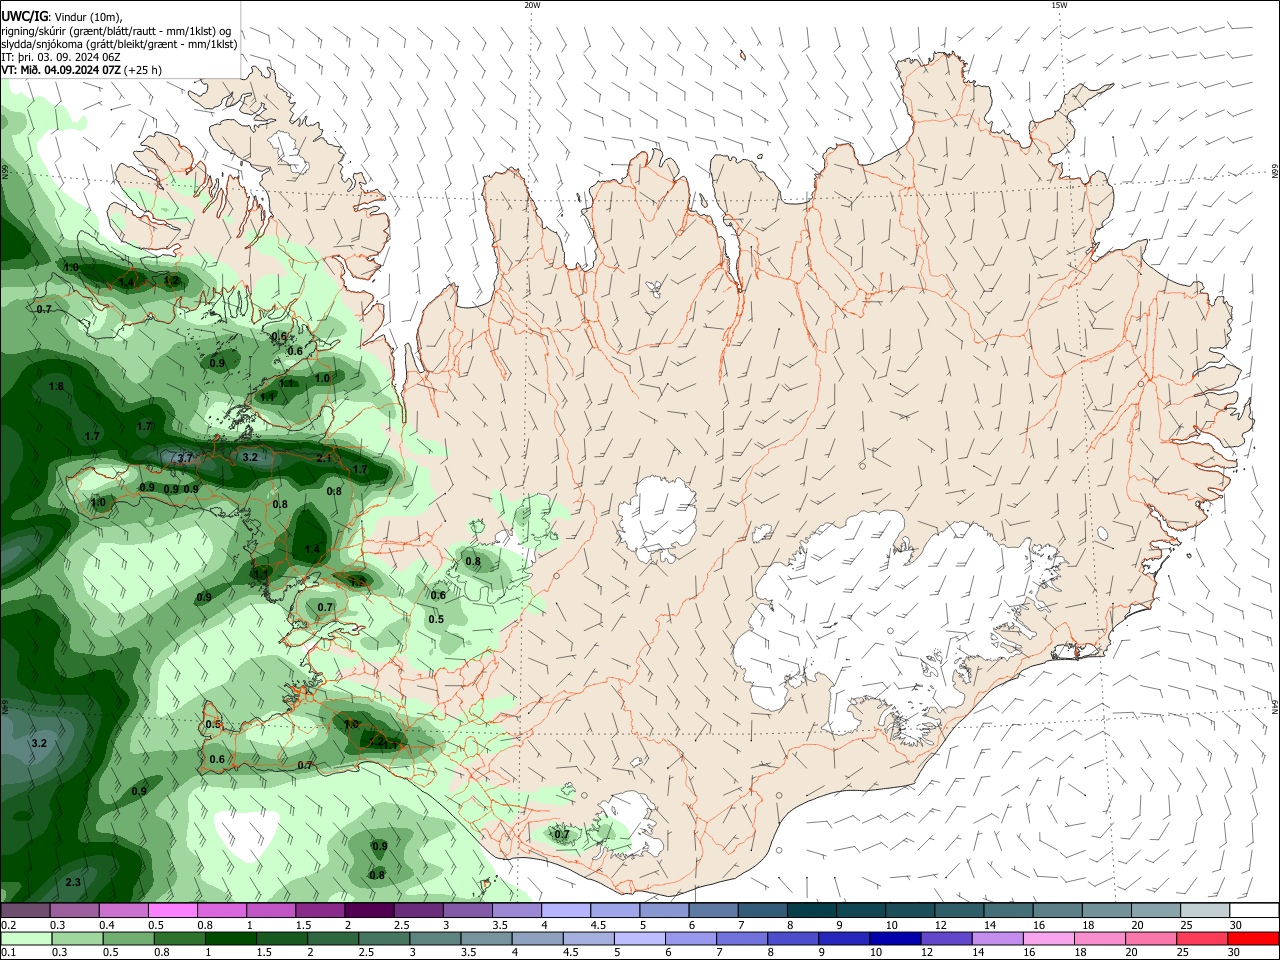Click the palest green swatch right of 0.1 label
Image resolution: width=1280 pixels, height=960 pixels.
pyautogui.click(x=25, y=938)
